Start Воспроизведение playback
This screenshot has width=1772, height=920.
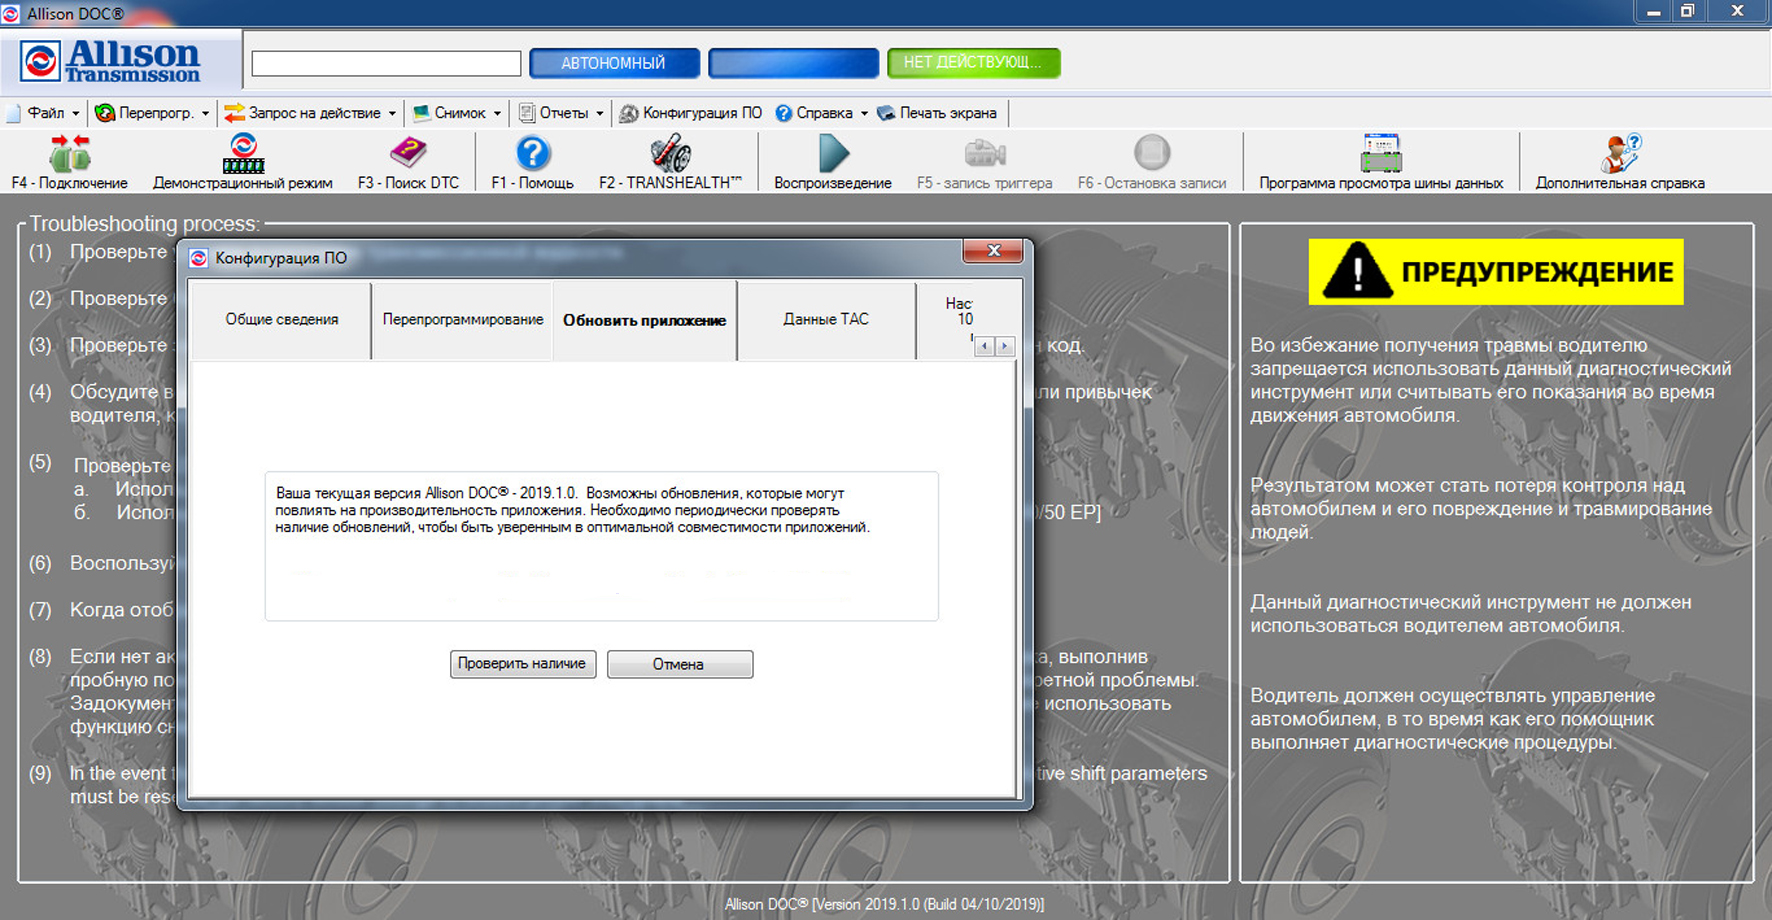click(x=832, y=155)
